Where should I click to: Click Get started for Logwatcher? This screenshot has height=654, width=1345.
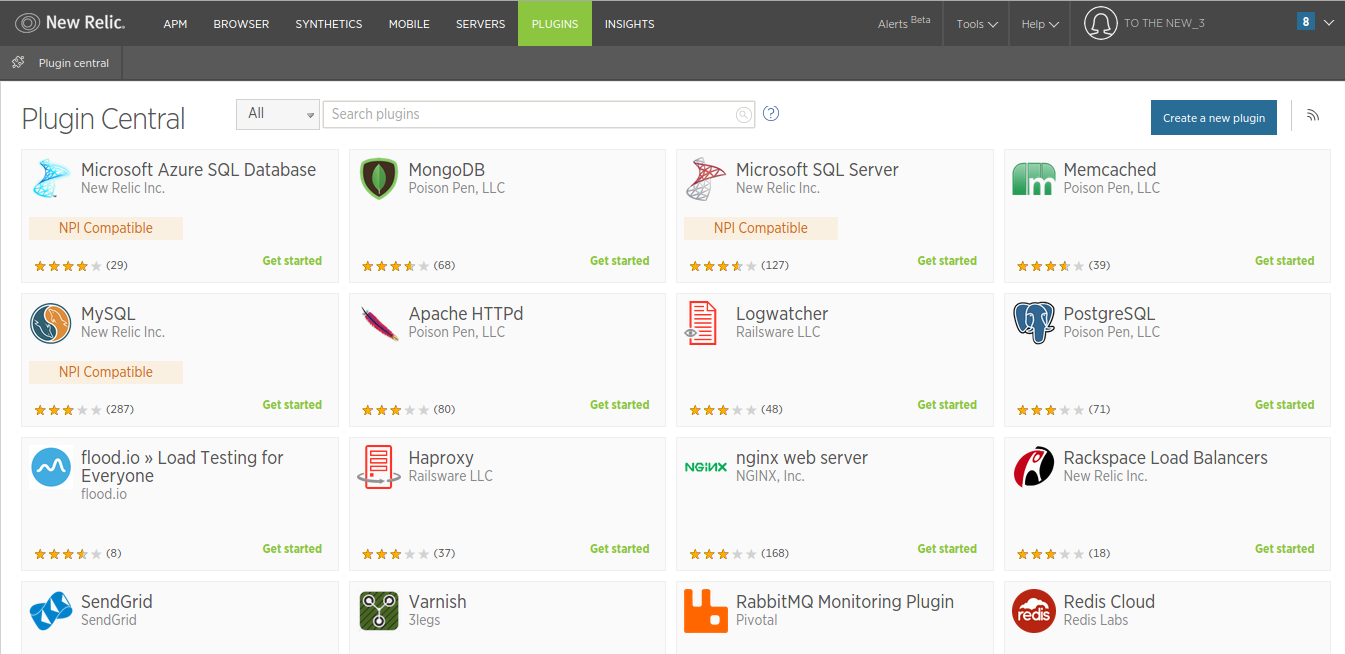(947, 405)
